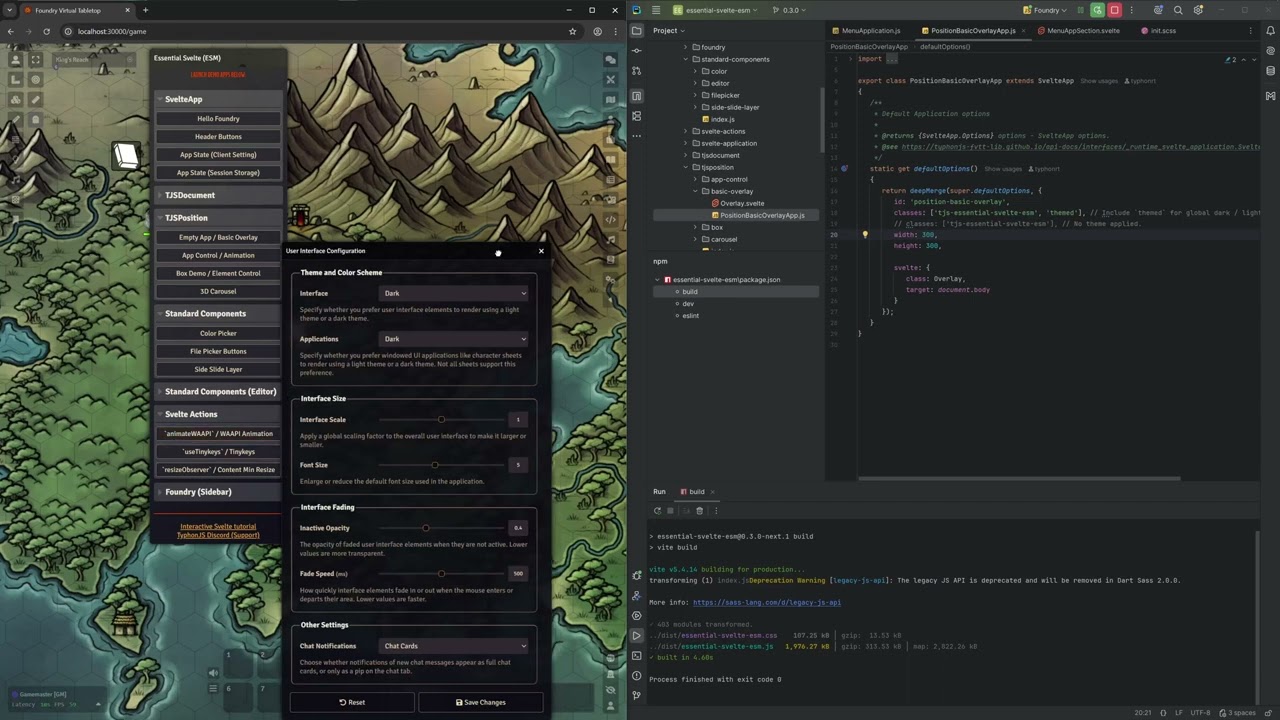
Task: Open Foundry scenes map sidebar tab
Action: click(611, 99)
